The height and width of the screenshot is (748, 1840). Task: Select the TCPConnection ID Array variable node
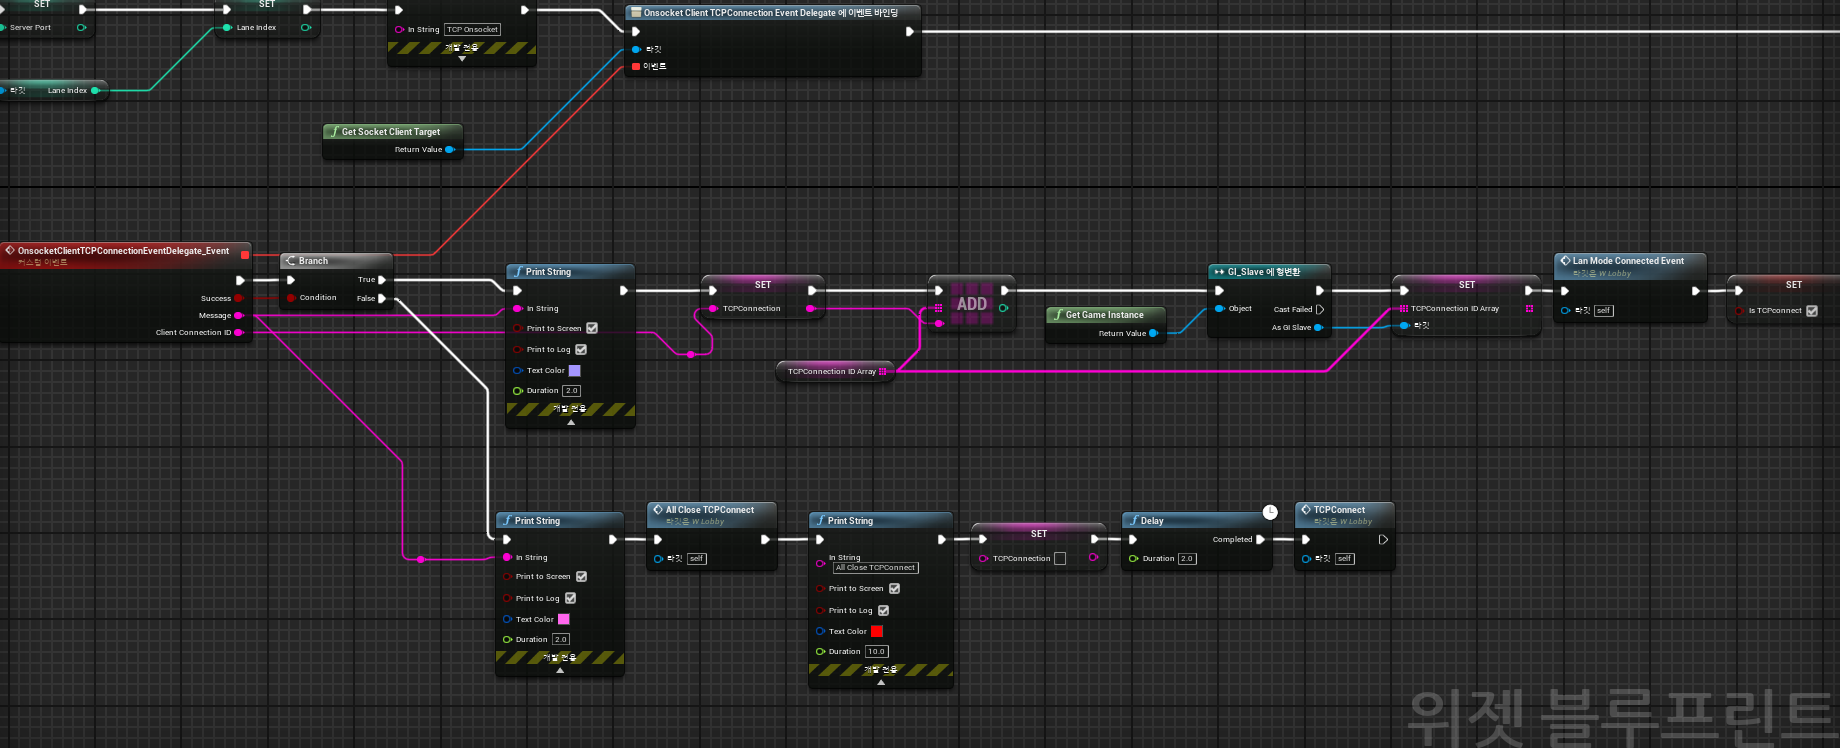(x=835, y=371)
